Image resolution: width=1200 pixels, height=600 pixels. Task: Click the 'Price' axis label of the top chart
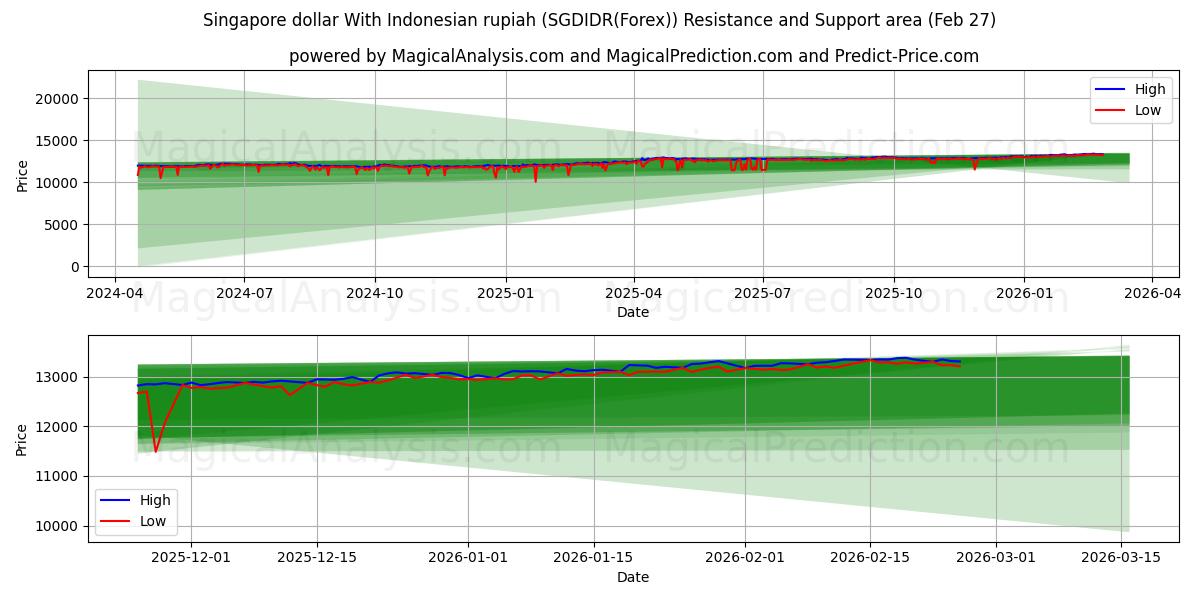(22, 174)
